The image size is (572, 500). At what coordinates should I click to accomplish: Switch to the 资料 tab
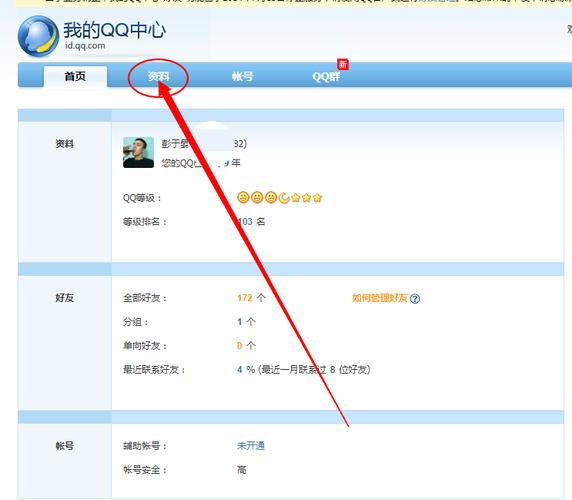click(158, 77)
